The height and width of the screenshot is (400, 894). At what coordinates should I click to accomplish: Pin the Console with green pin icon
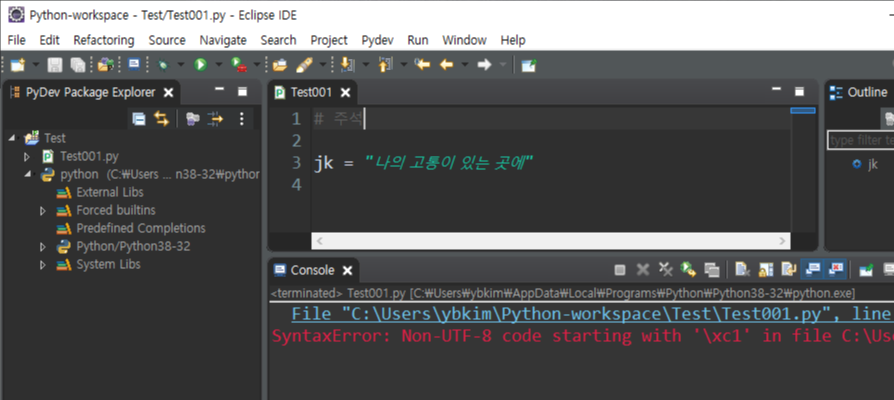point(866,270)
